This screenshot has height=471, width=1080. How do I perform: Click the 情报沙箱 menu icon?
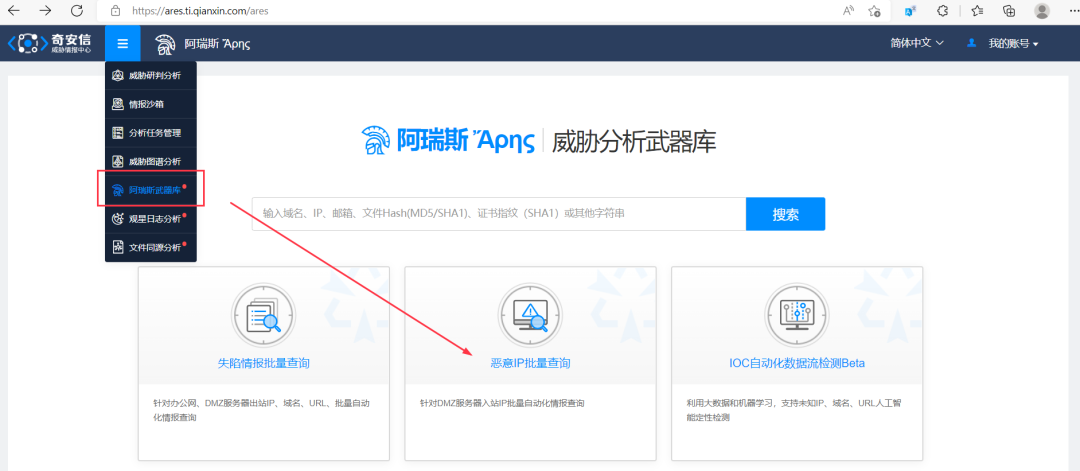tap(118, 104)
